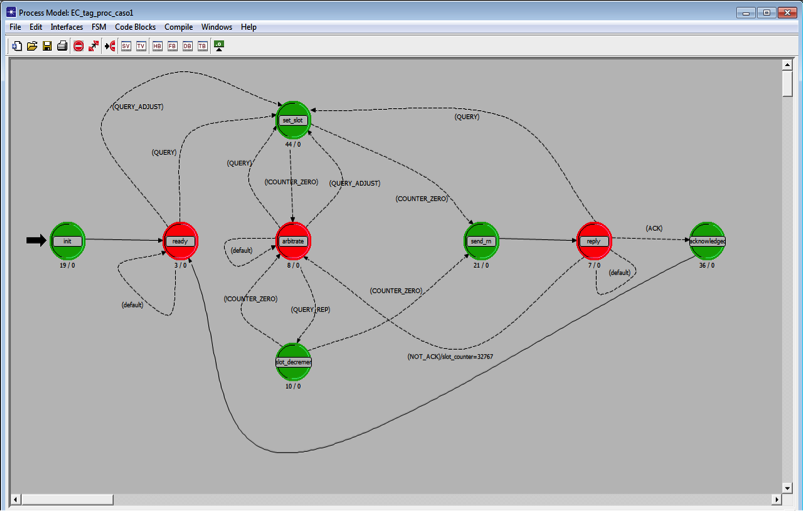803x511 pixels.
Task: Click the (default) label below the ready state
Action: [x=132, y=305]
